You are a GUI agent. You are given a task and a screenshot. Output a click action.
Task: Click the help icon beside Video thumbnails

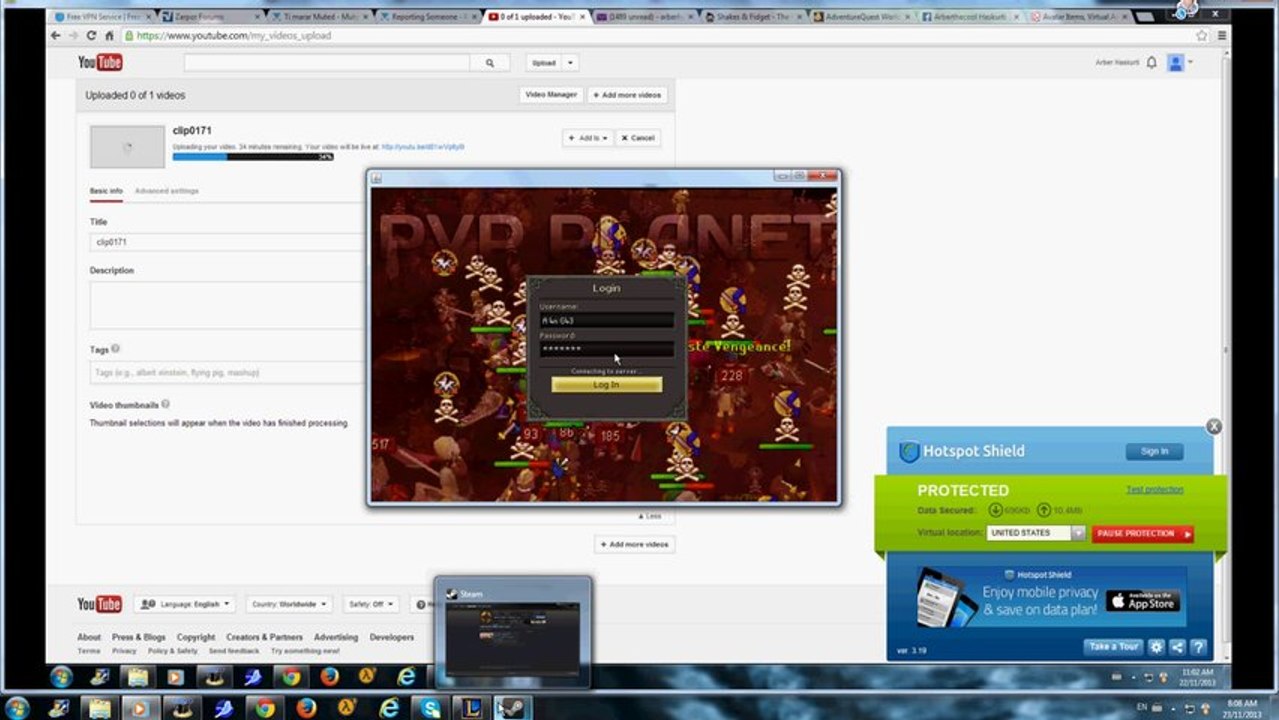165,404
